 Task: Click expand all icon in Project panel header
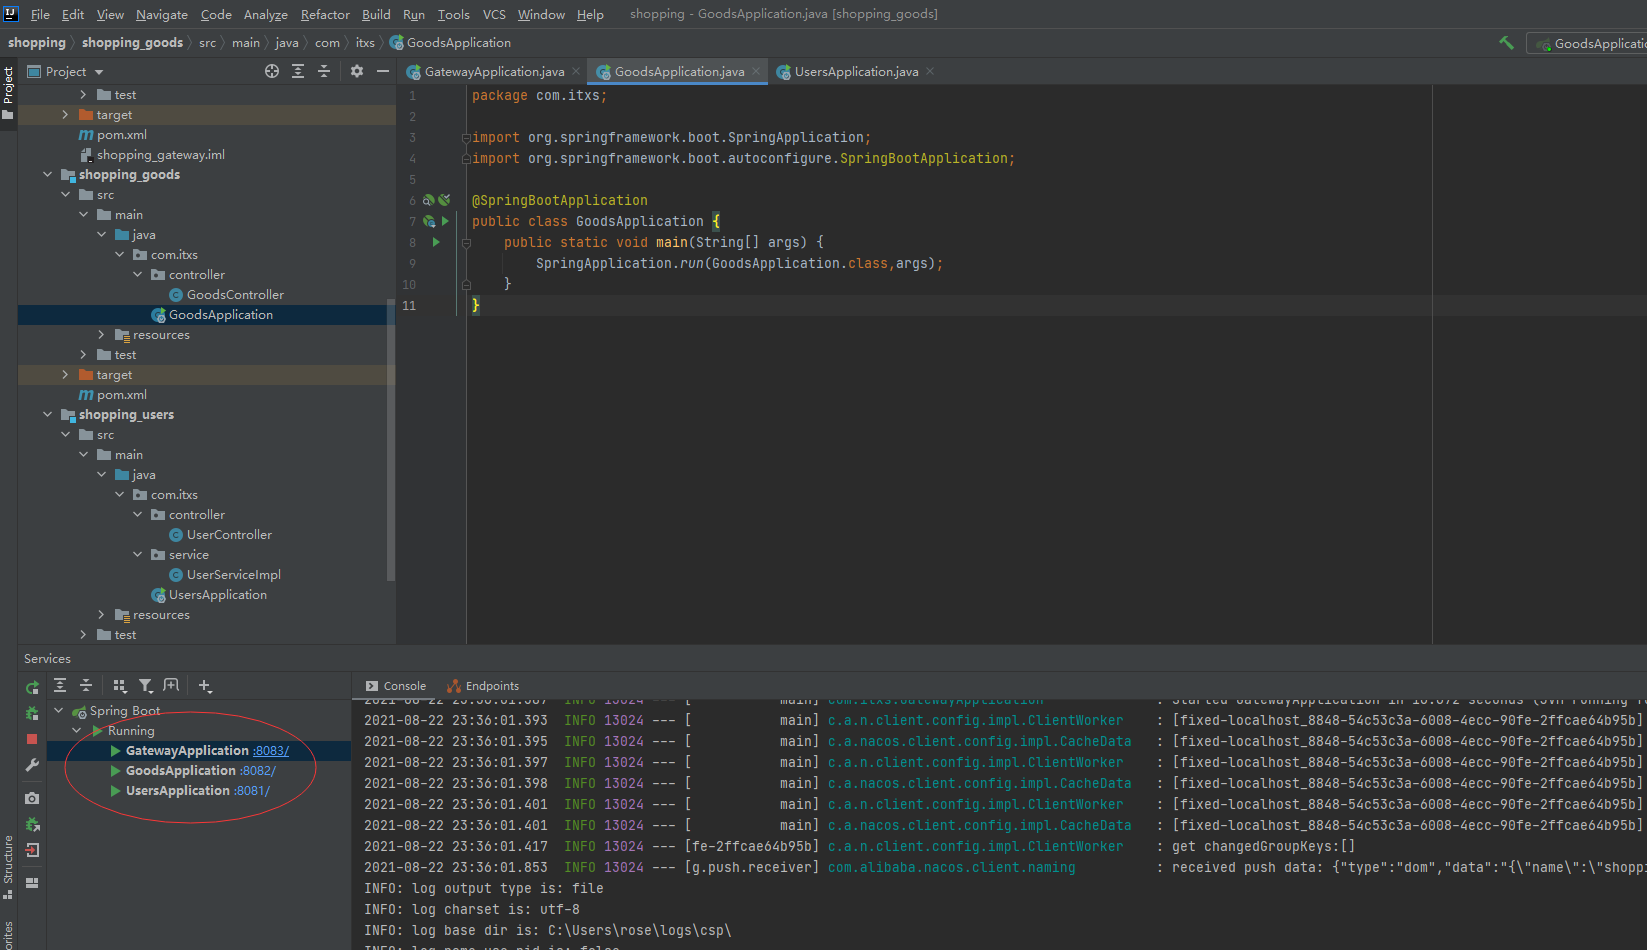tap(298, 71)
